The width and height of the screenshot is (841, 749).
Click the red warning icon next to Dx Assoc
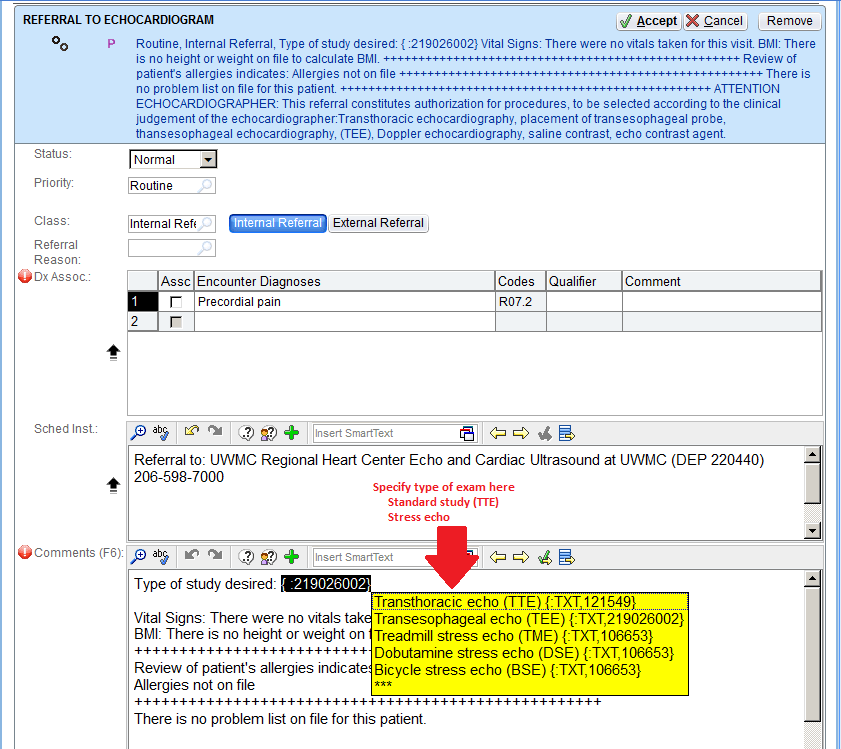pyautogui.click(x=25, y=276)
